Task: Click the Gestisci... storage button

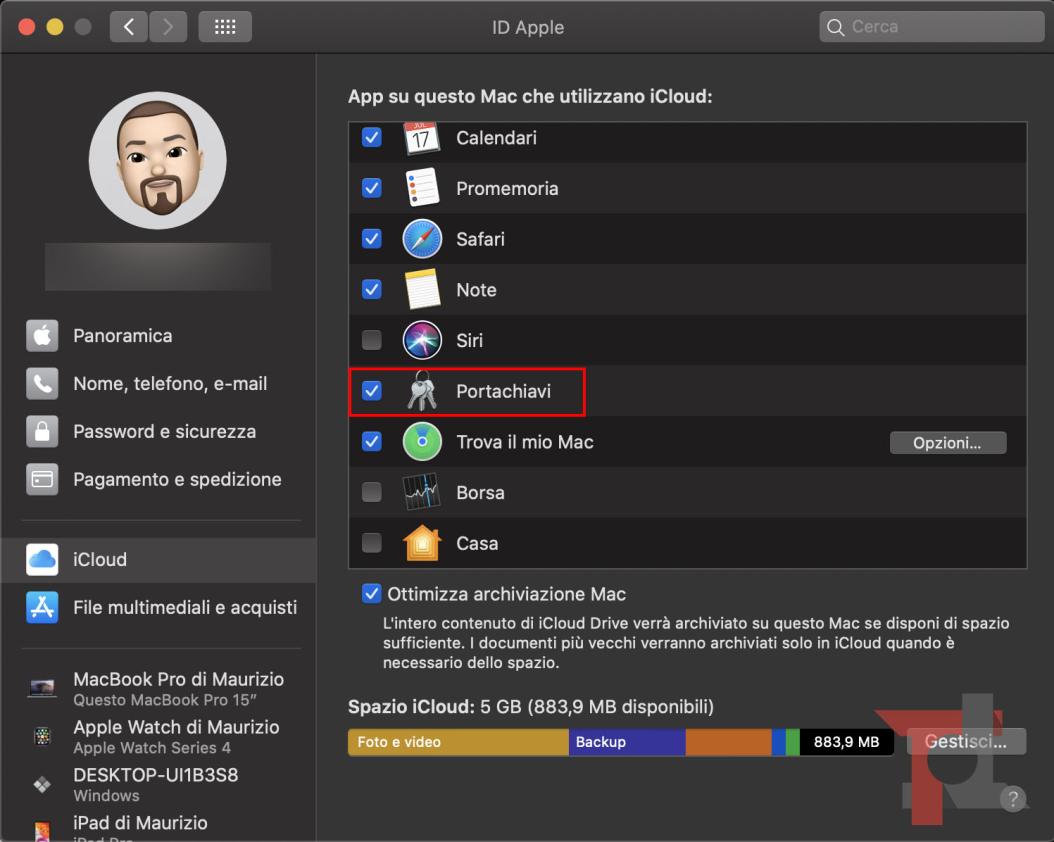Action: [966, 742]
